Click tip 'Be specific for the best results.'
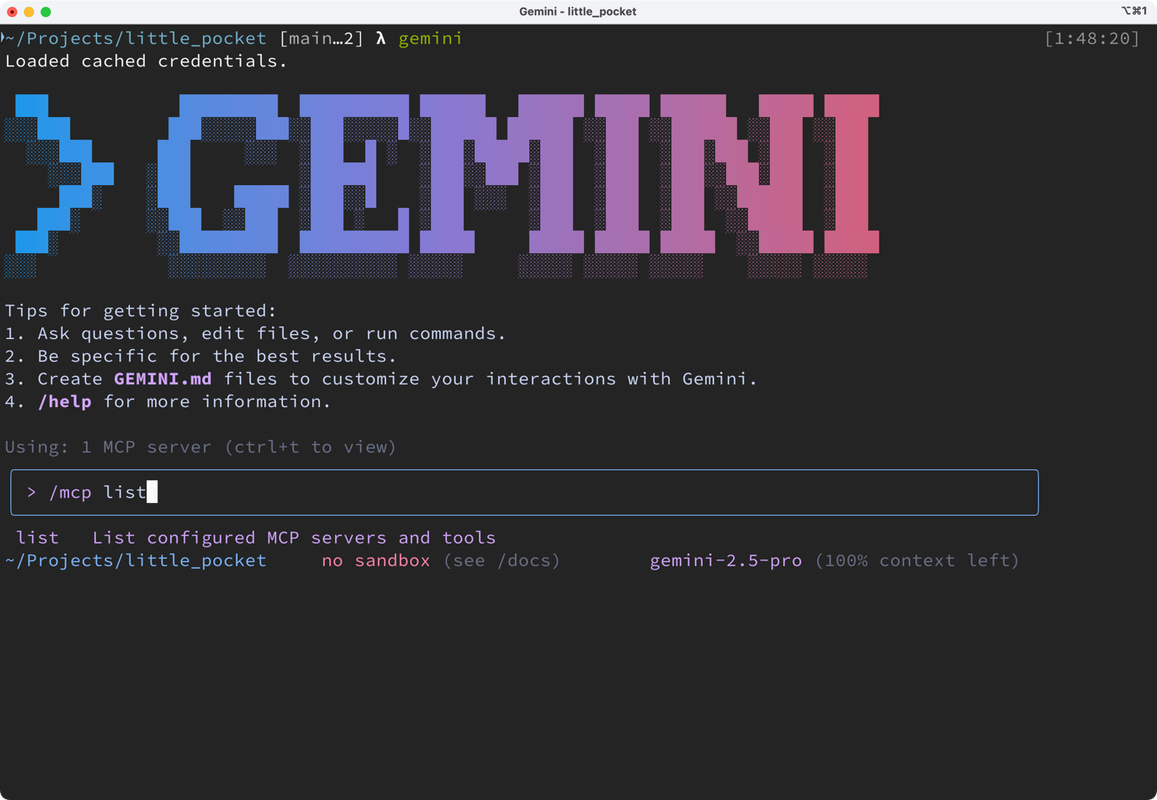 pos(217,356)
